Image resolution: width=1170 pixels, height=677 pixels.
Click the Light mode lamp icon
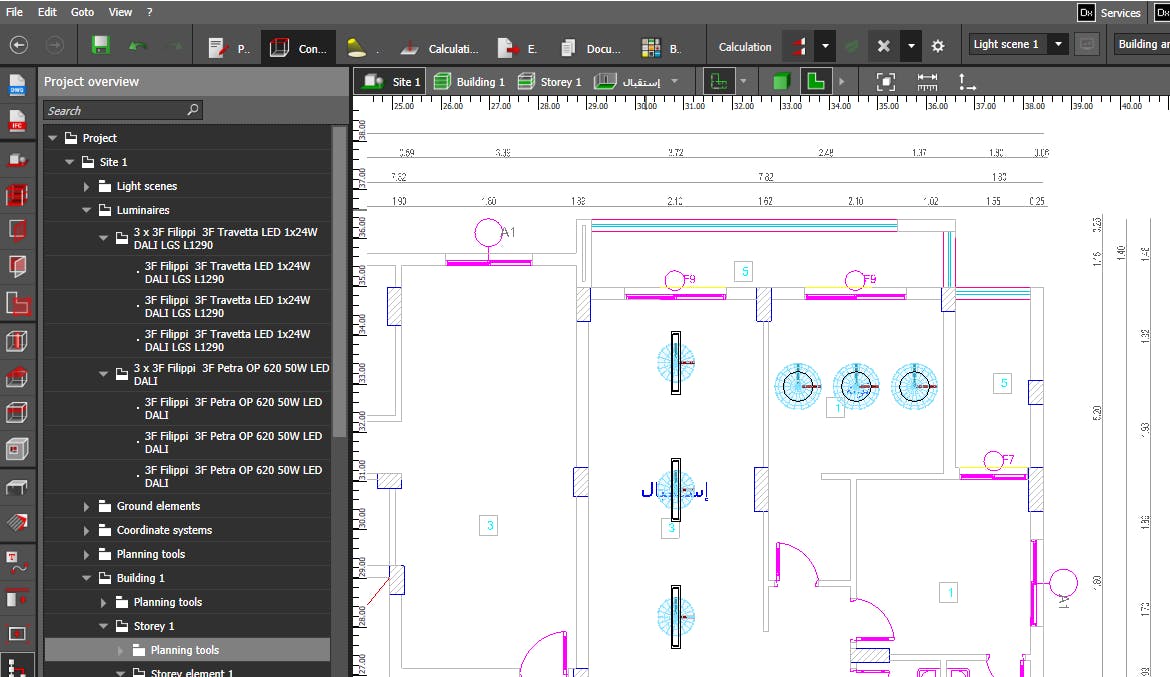(x=357, y=47)
